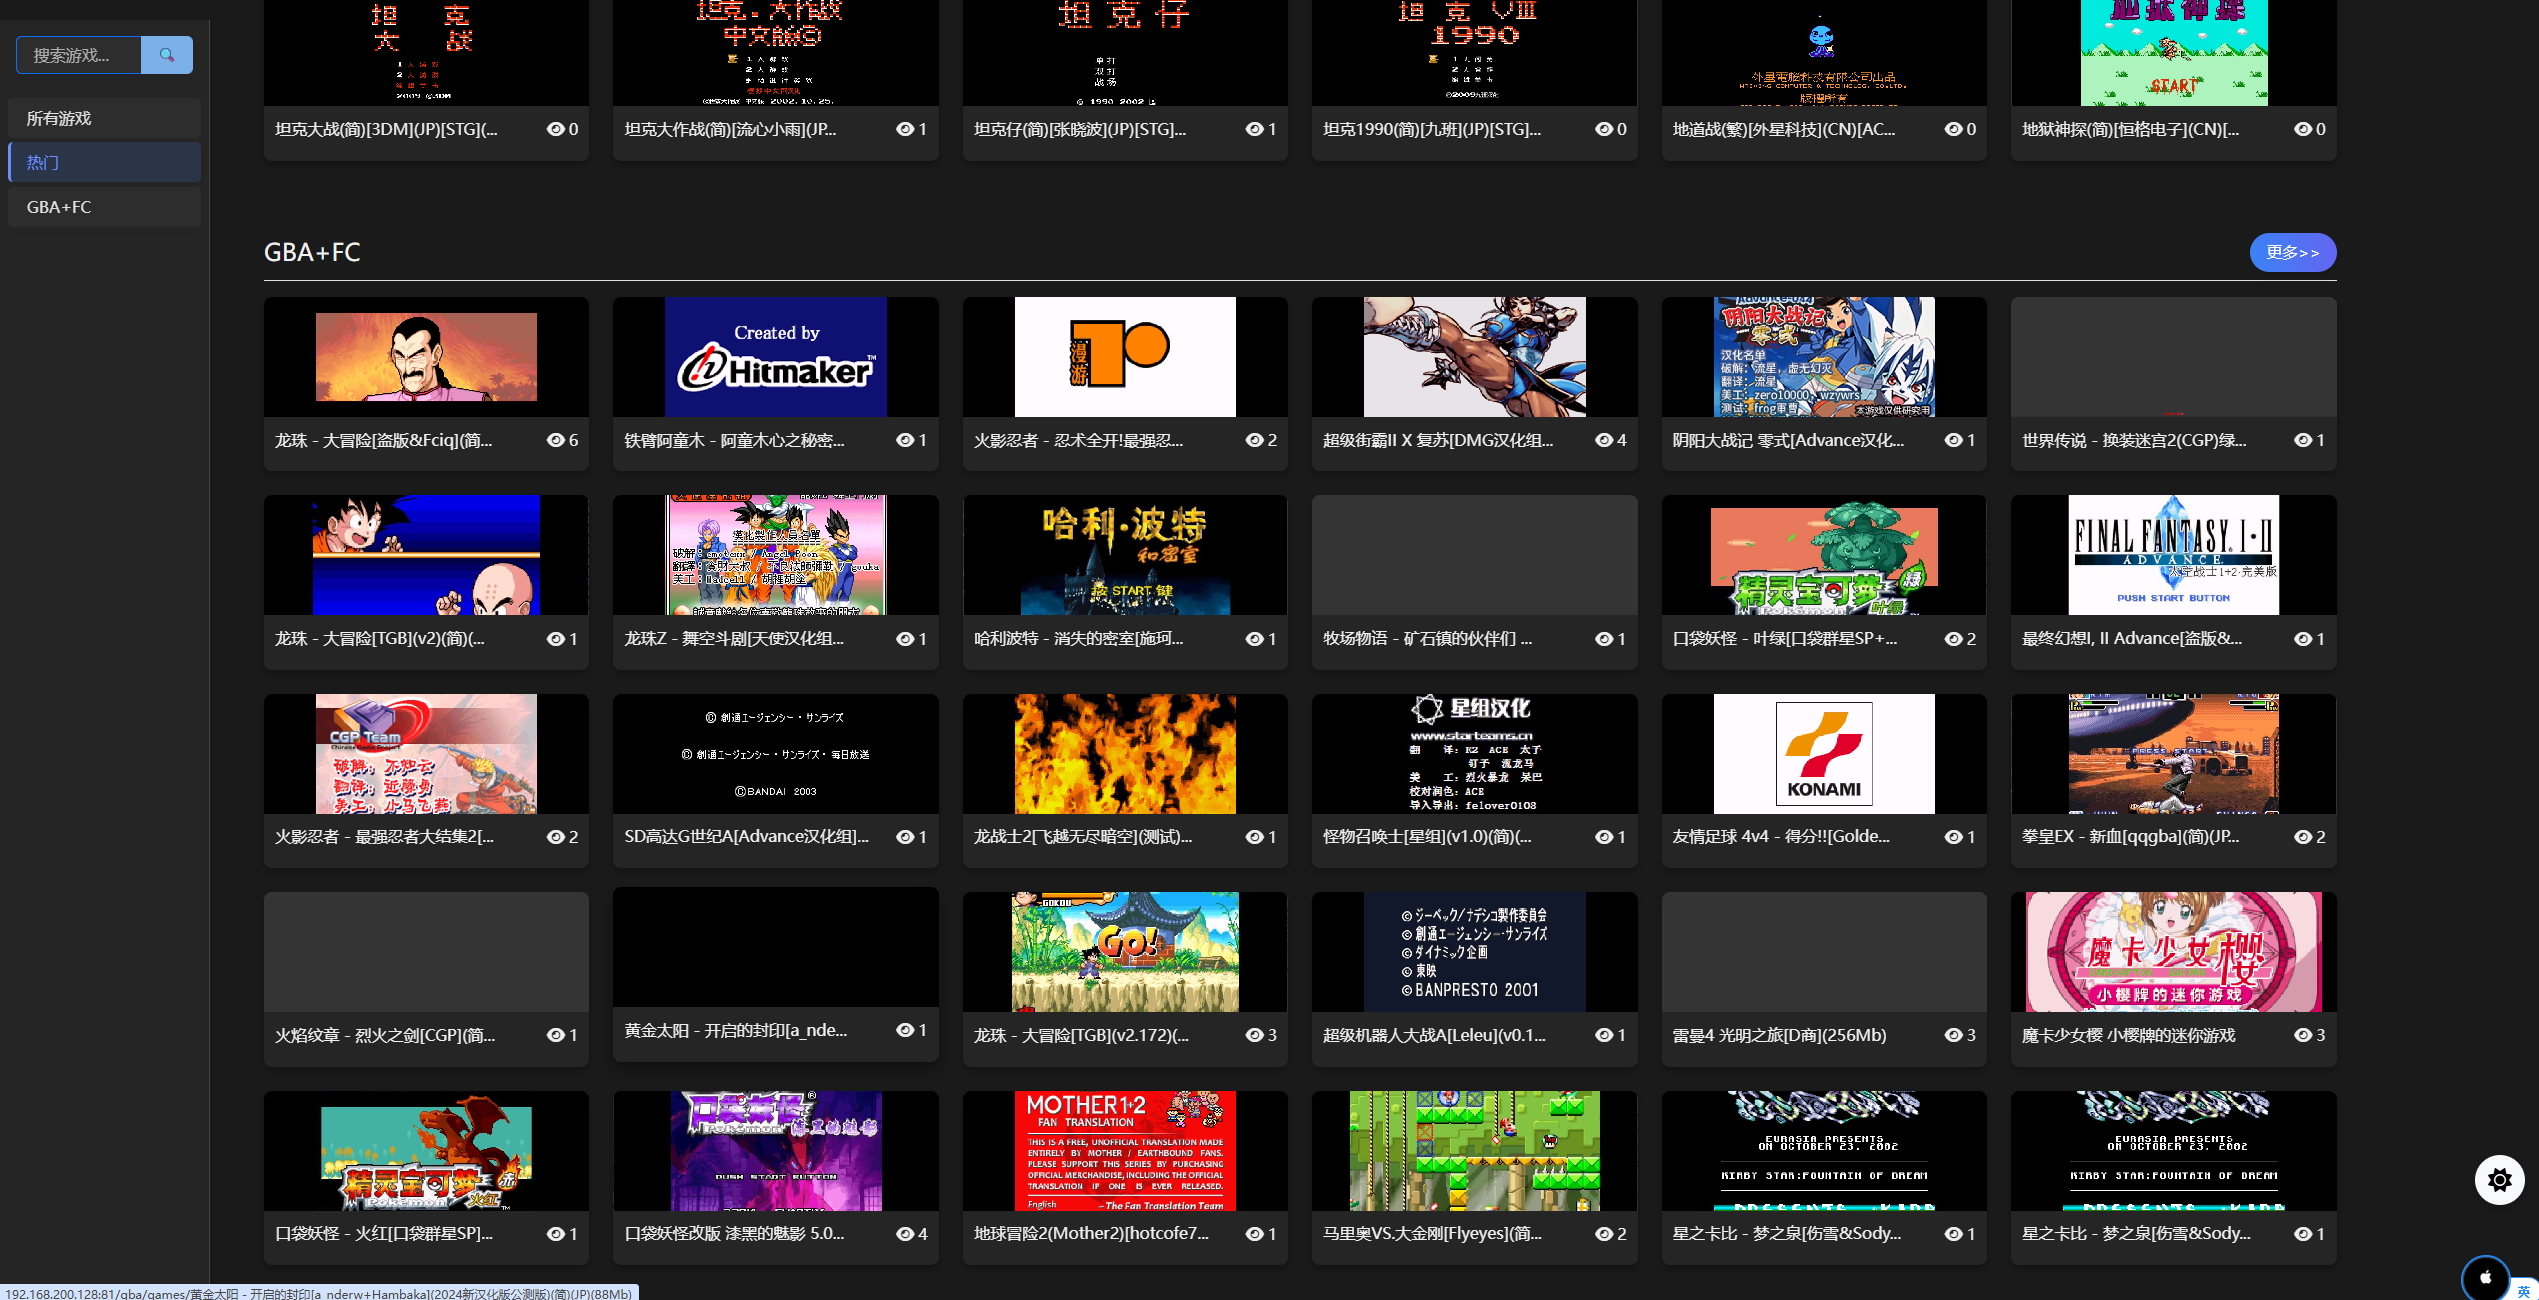
Task: Open the 哈利波特 消失的密室 thumbnail
Action: tap(1124, 555)
